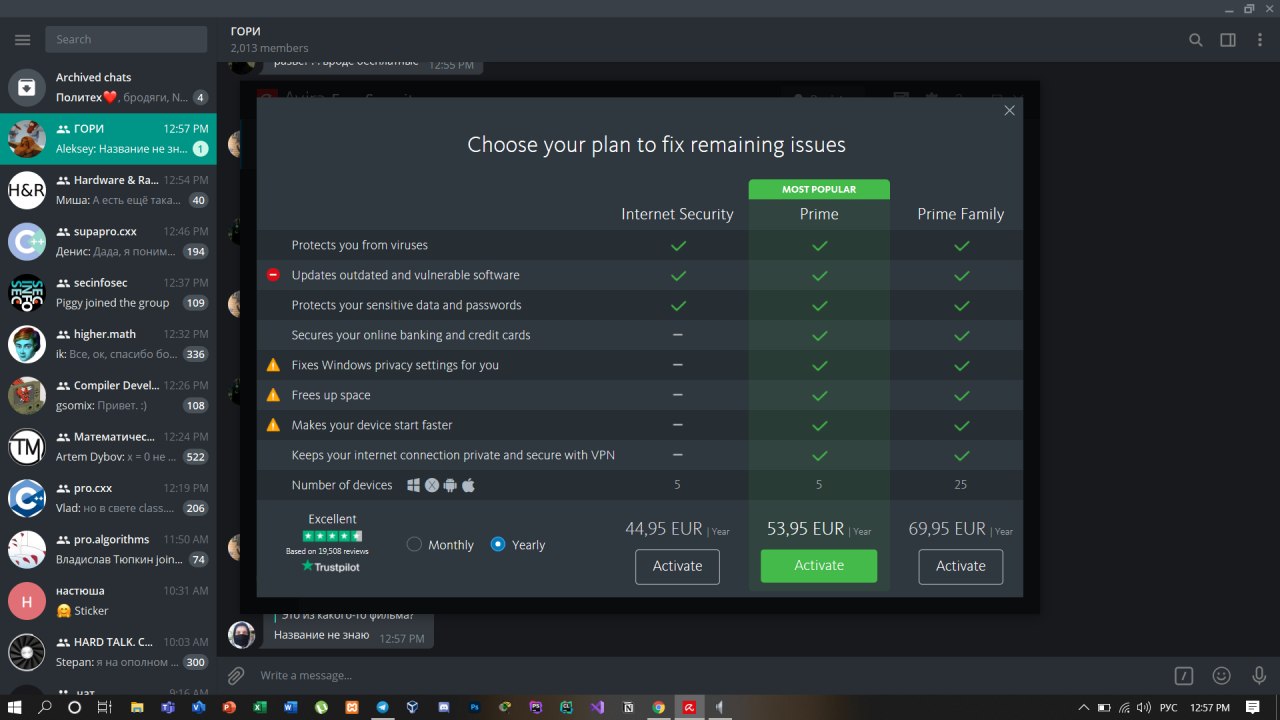
Task: Switch the РУС input language
Action: tap(1168, 707)
